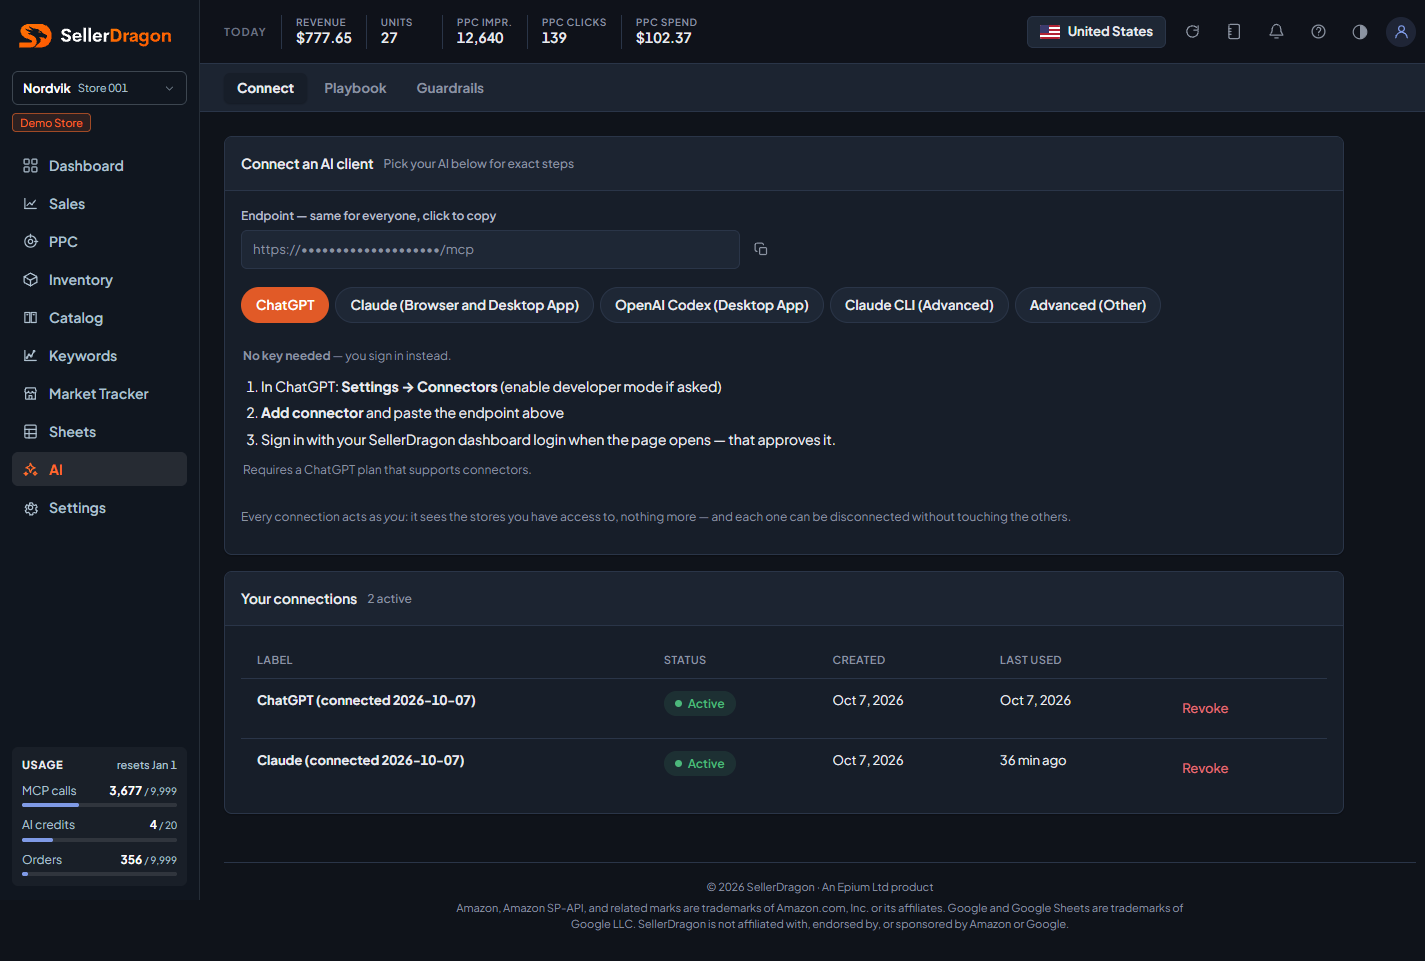The image size is (1425, 961).
Task: Expand the Nordvik Store 001 selector
Action: click(x=99, y=88)
